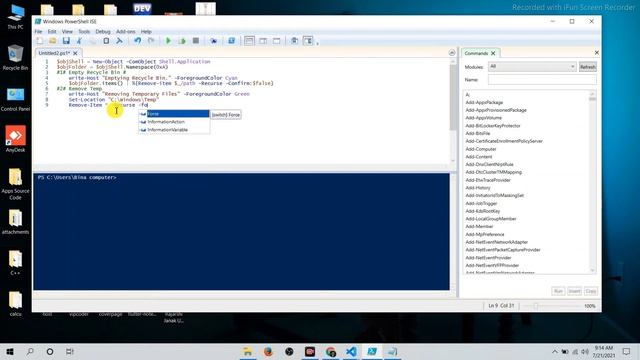Stop operation using the grey square icon
Screen dimensions: 640x360
[196, 41]
